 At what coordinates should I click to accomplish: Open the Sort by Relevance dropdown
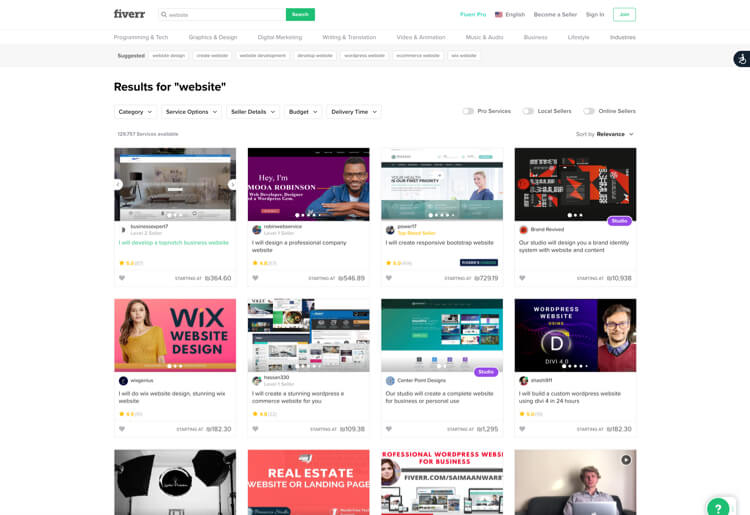coord(605,134)
